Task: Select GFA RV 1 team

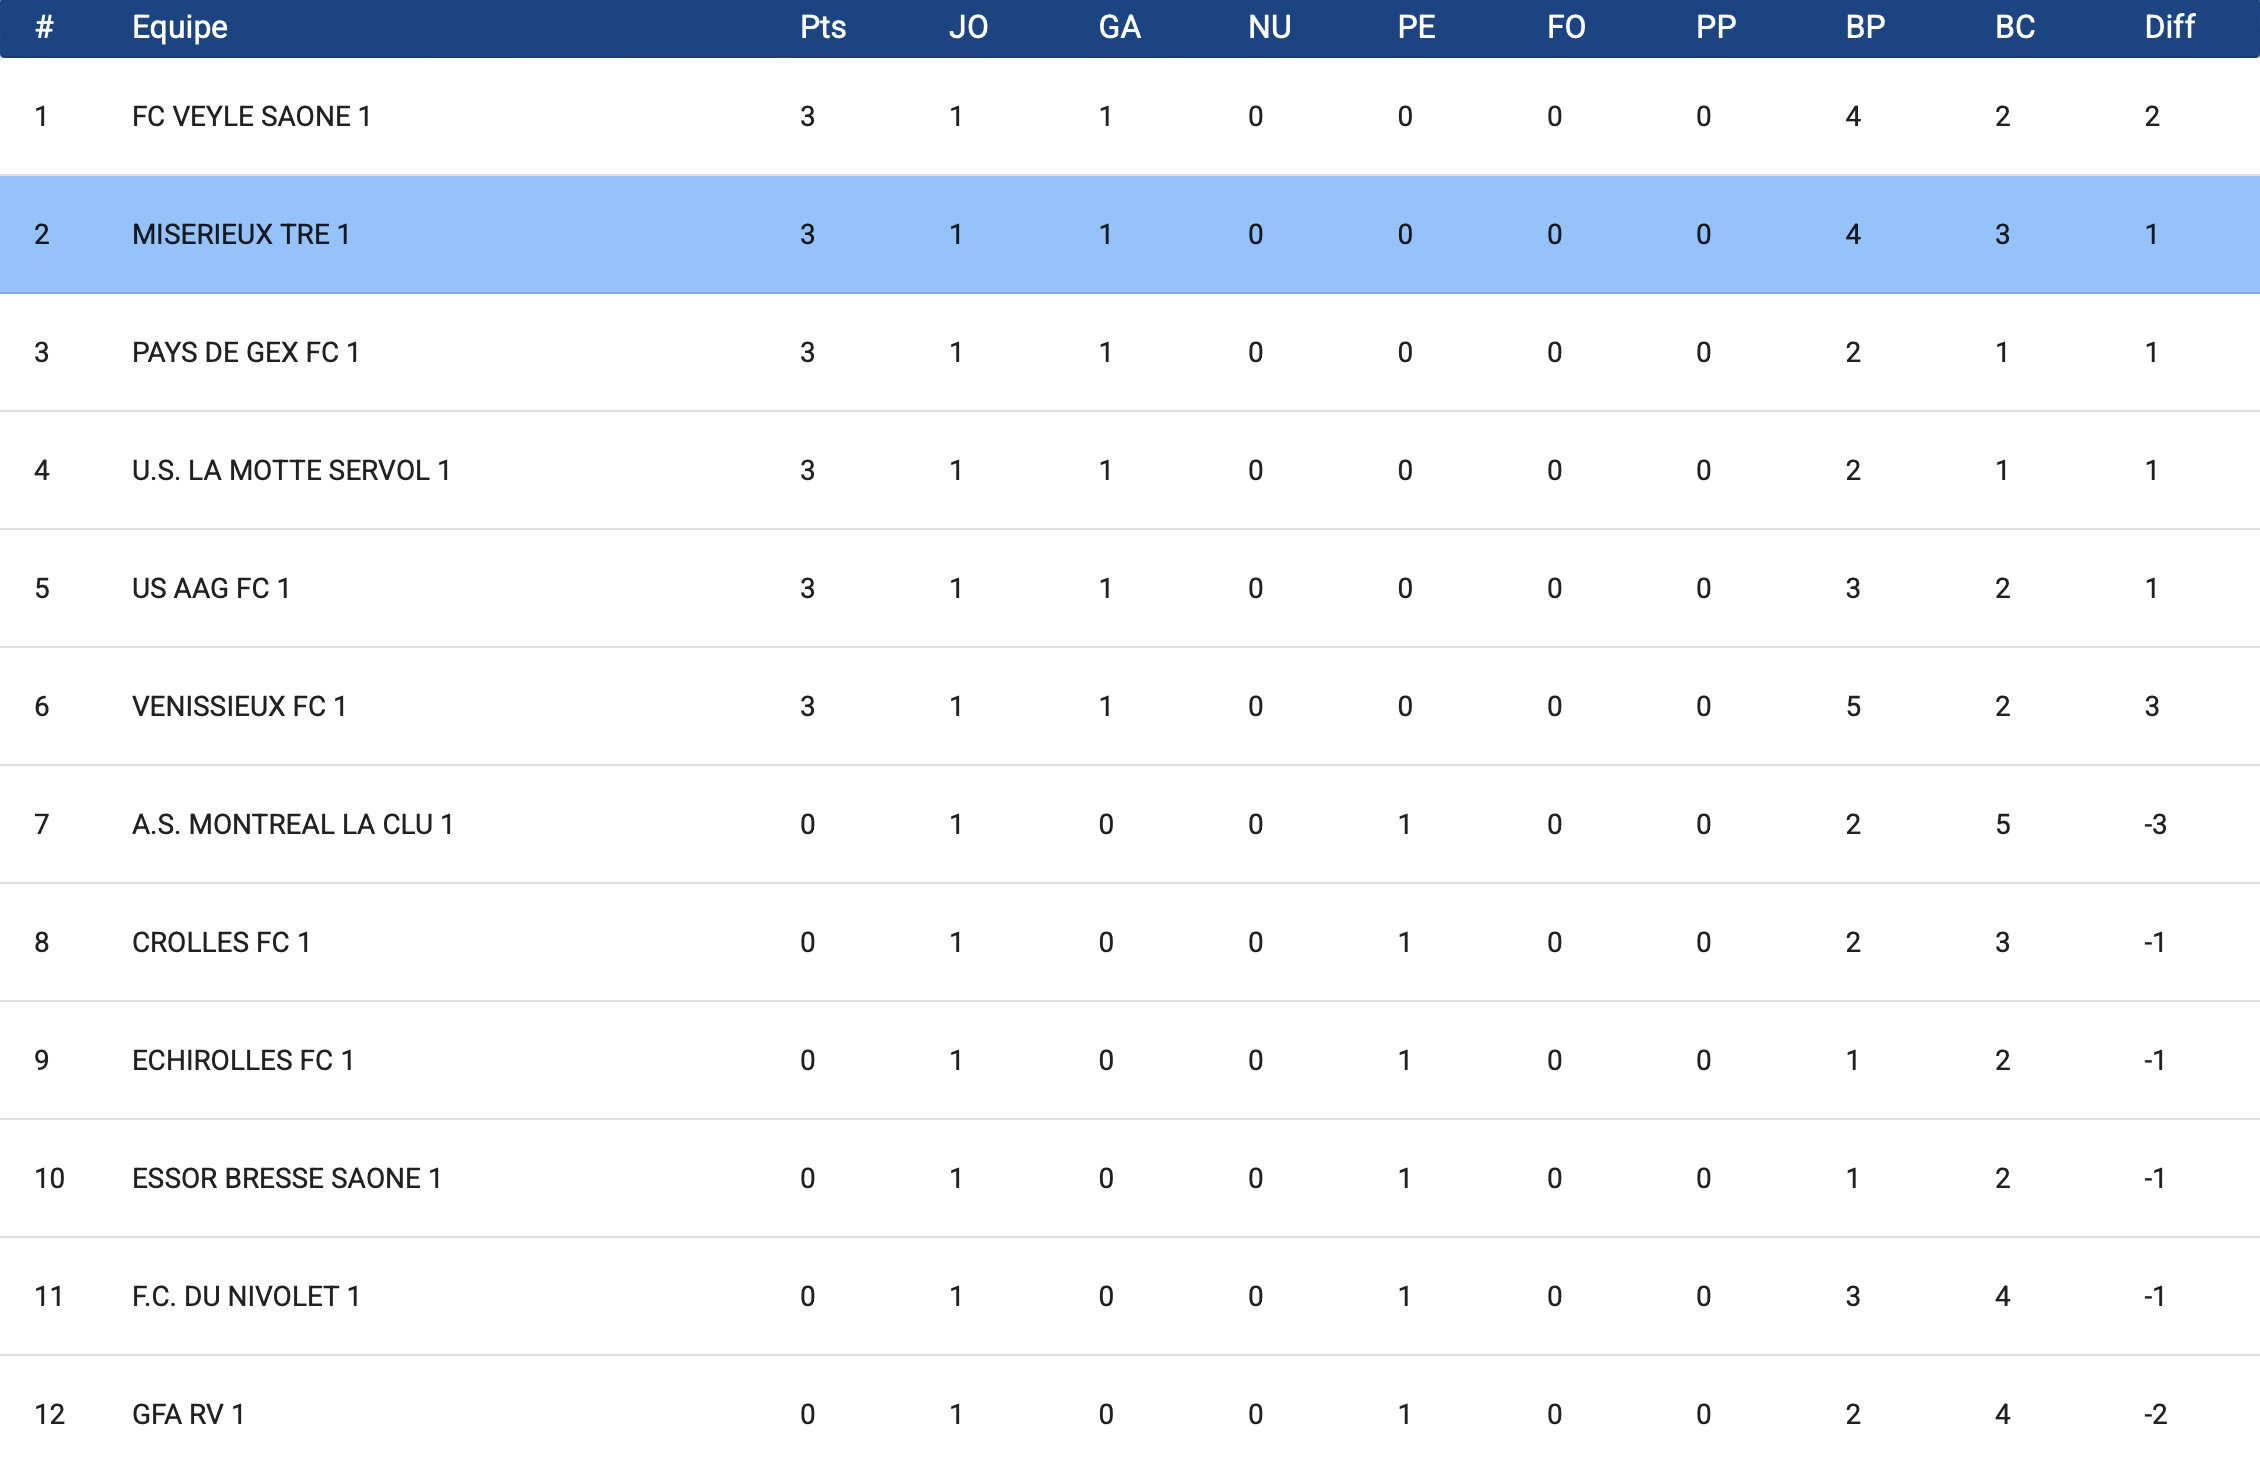Action: click(188, 1415)
